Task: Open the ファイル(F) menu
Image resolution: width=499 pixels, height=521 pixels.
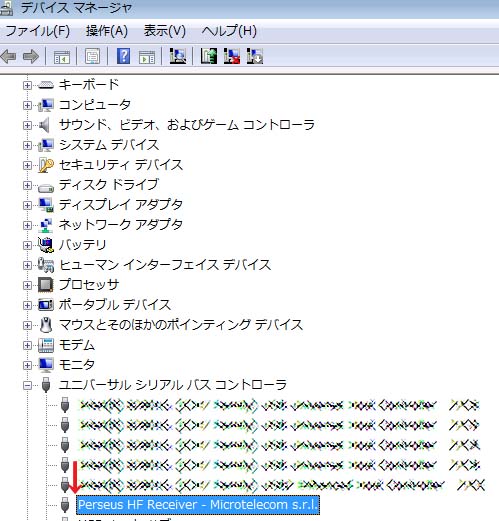Action: pyautogui.click(x=38, y=31)
